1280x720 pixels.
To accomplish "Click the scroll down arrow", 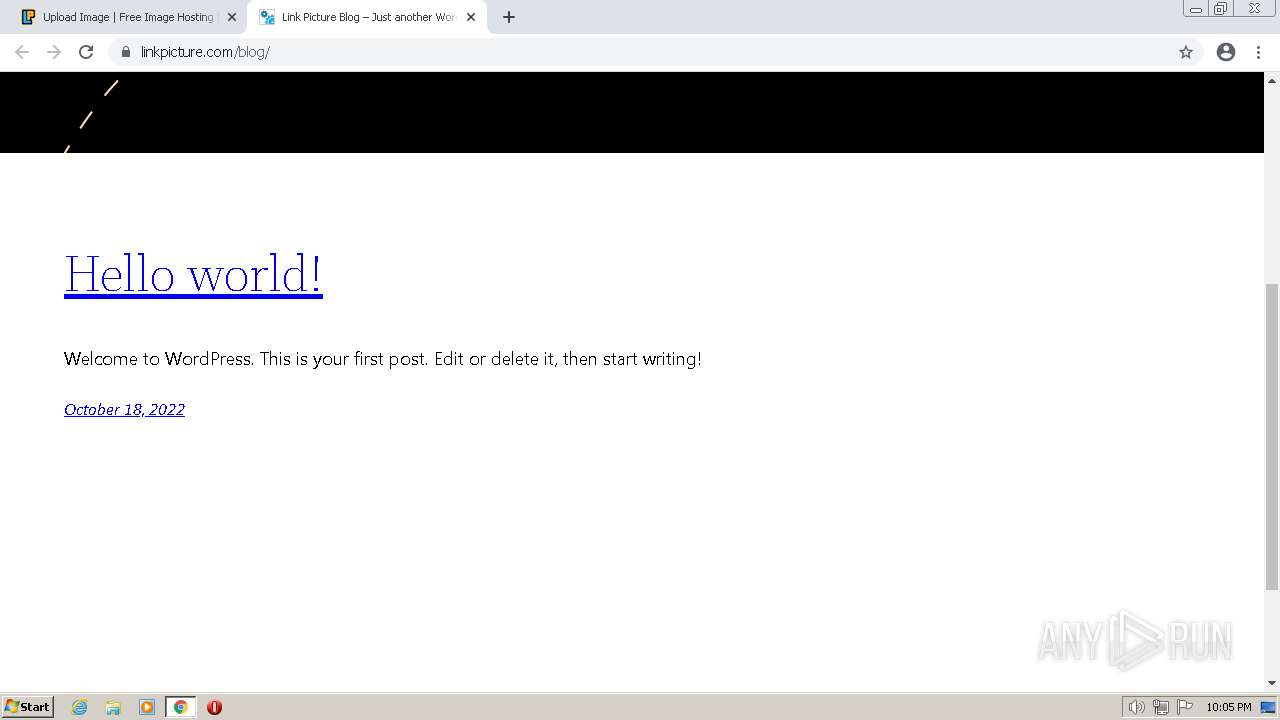I will [x=1272, y=683].
